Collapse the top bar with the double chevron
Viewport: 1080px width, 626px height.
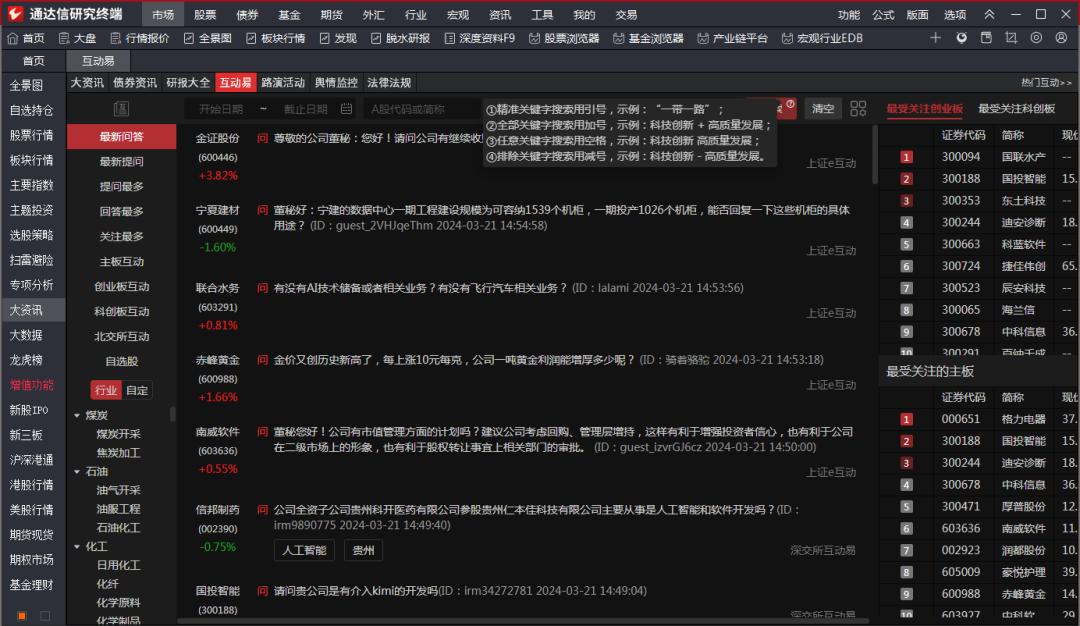click(x=989, y=14)
